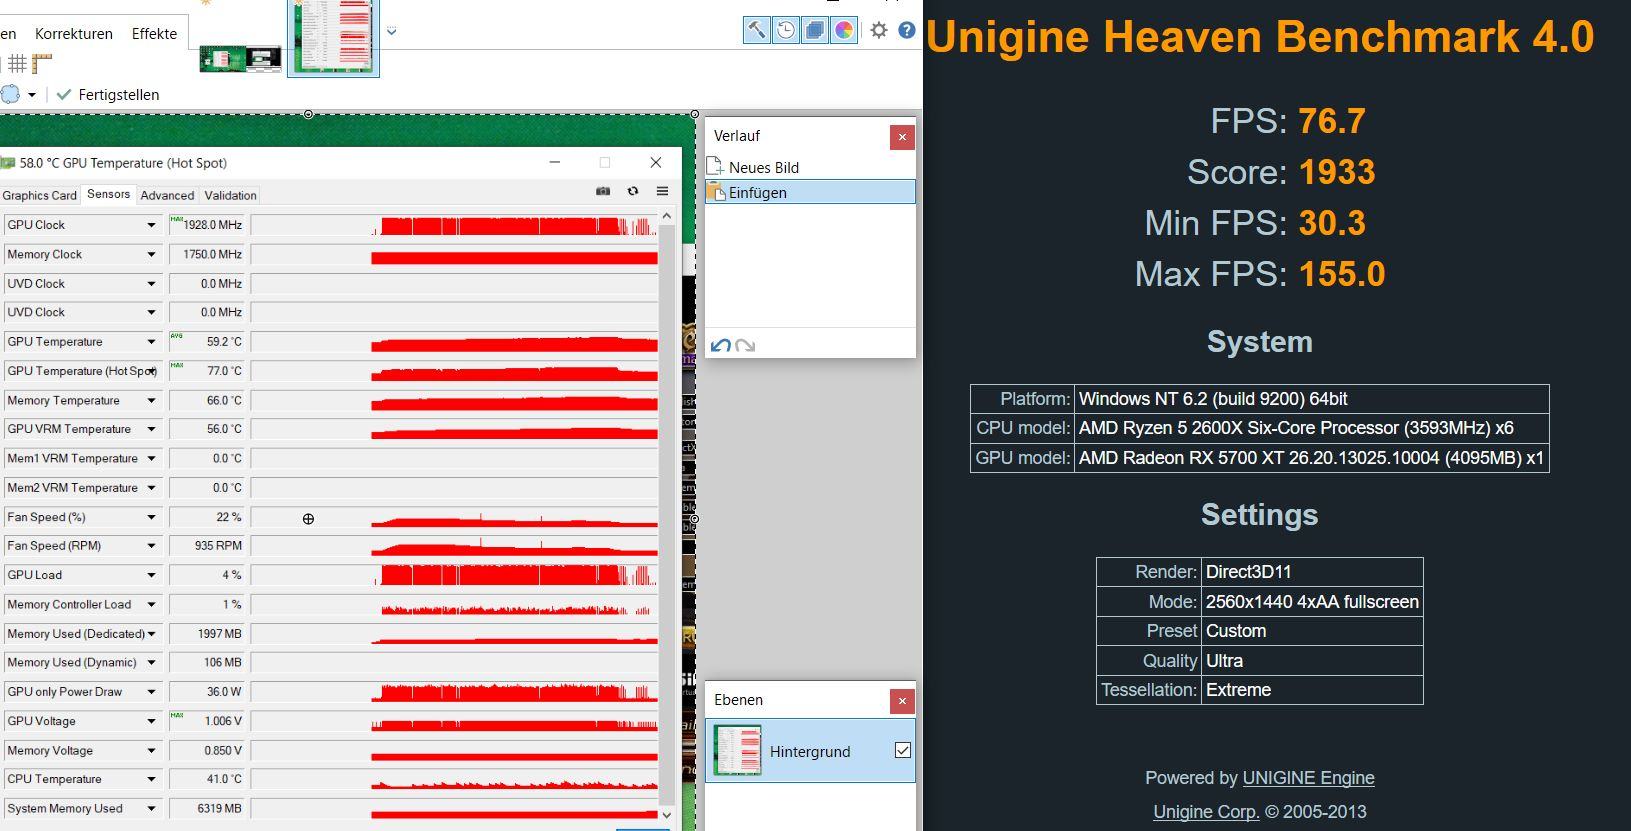The width and height of the screenshot is (1631, 831).
Task: Toggle the Colors window wheel icon
Action: point(844,30)
